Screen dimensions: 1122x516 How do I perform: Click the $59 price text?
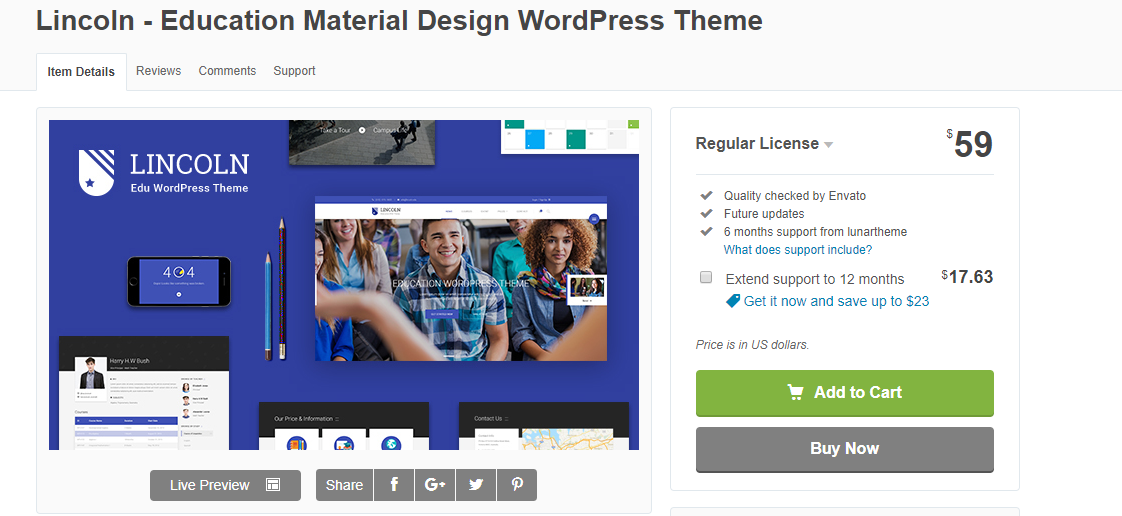pyautogui.click(x=970, y=144)
